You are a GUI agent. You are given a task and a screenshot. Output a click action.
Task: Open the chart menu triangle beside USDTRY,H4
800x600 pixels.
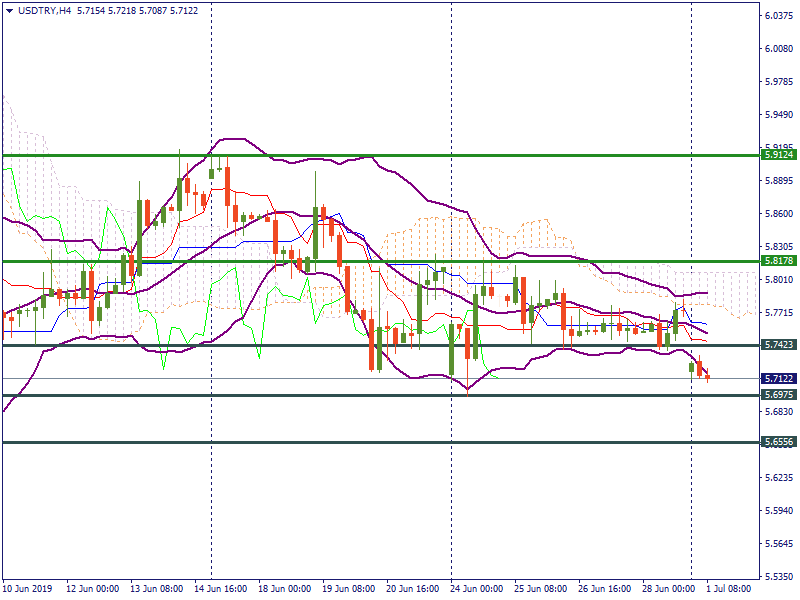click(x=8, y=10)
